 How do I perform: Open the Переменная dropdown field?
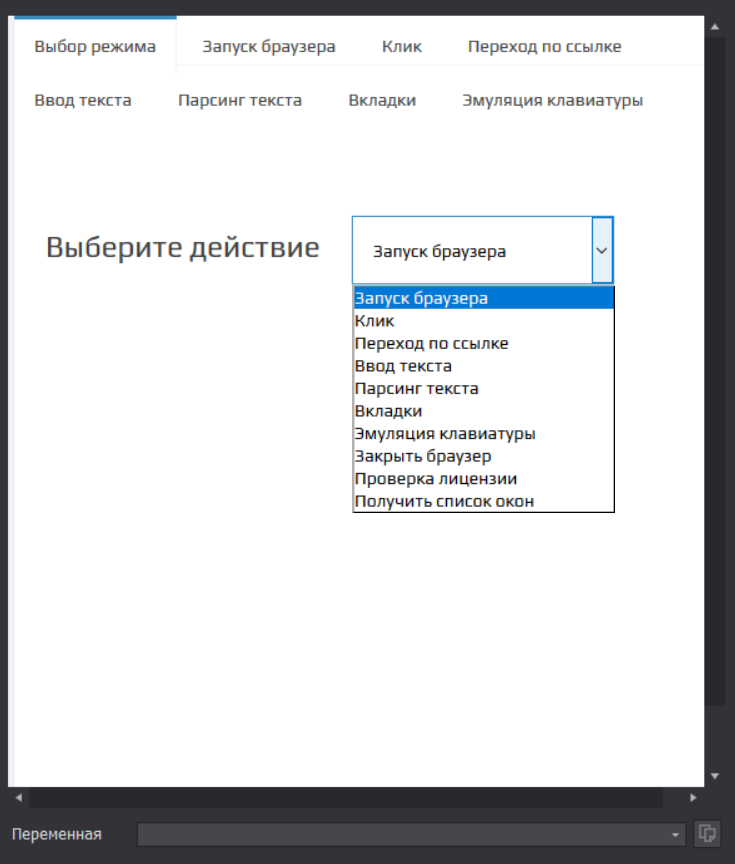pyautogui.click(x=411, y=834)
